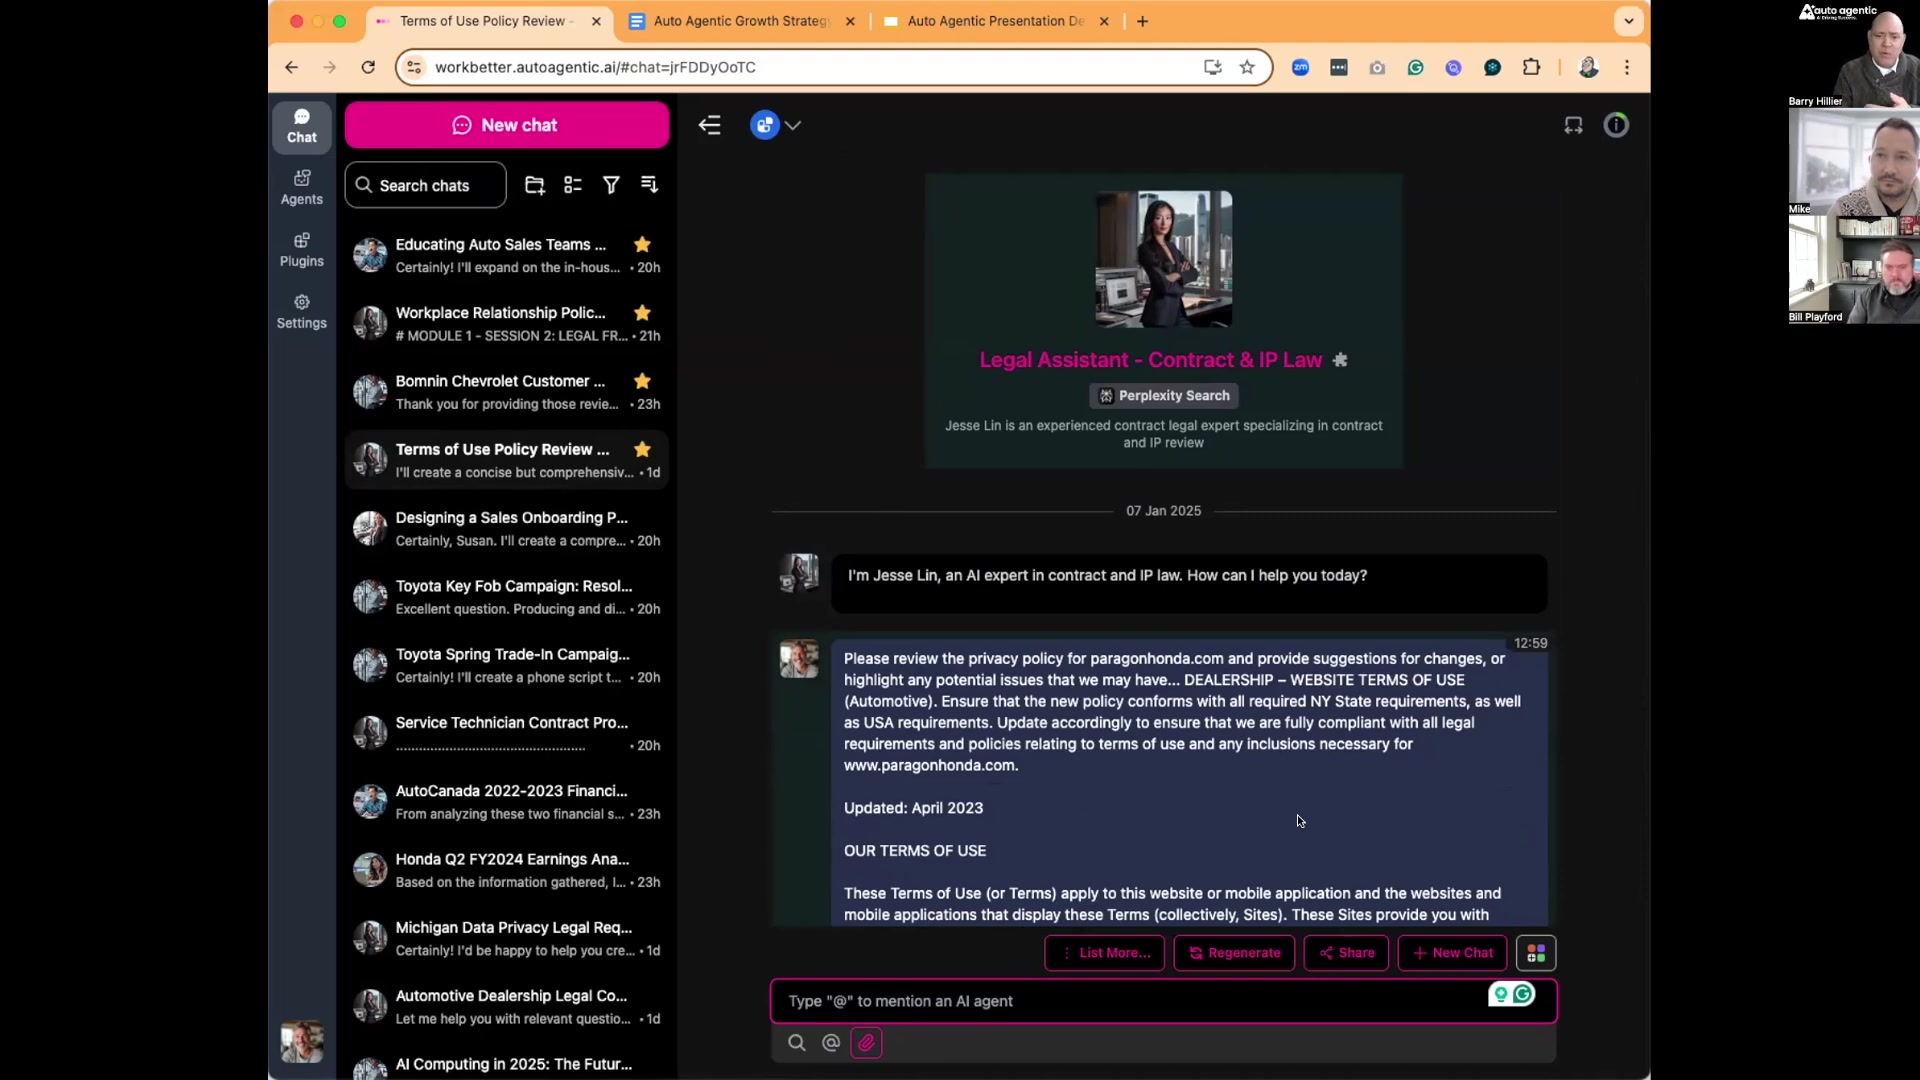Click the colorful grid apps icon
This screenshot has width=1920, height=1080.
[x=1536, y=953]
